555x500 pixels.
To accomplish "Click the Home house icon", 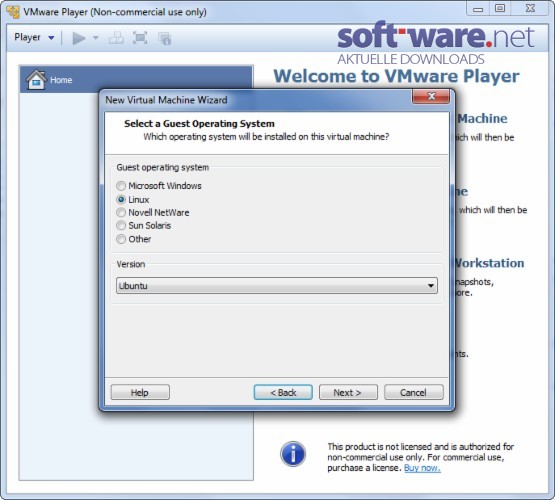I will pyautogui.click(x=36, y=80).
